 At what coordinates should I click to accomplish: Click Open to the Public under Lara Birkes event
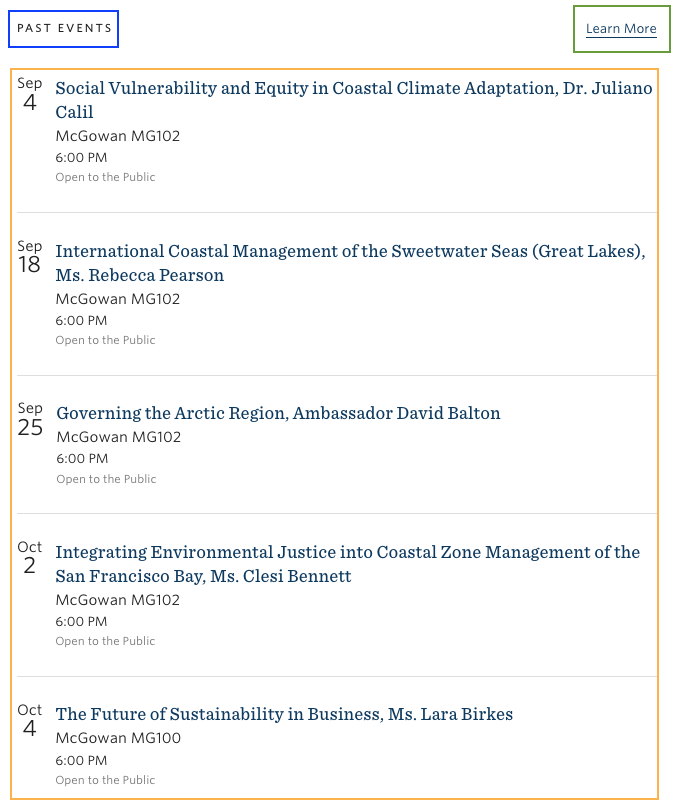coord(105,780)
